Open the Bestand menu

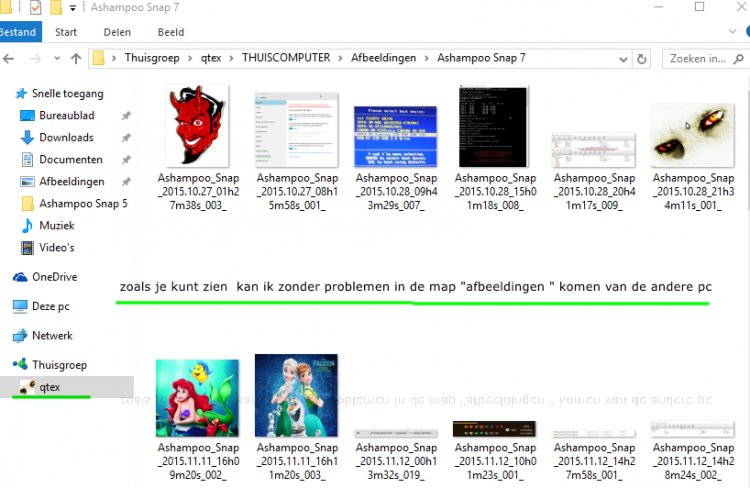click(19, 31)
